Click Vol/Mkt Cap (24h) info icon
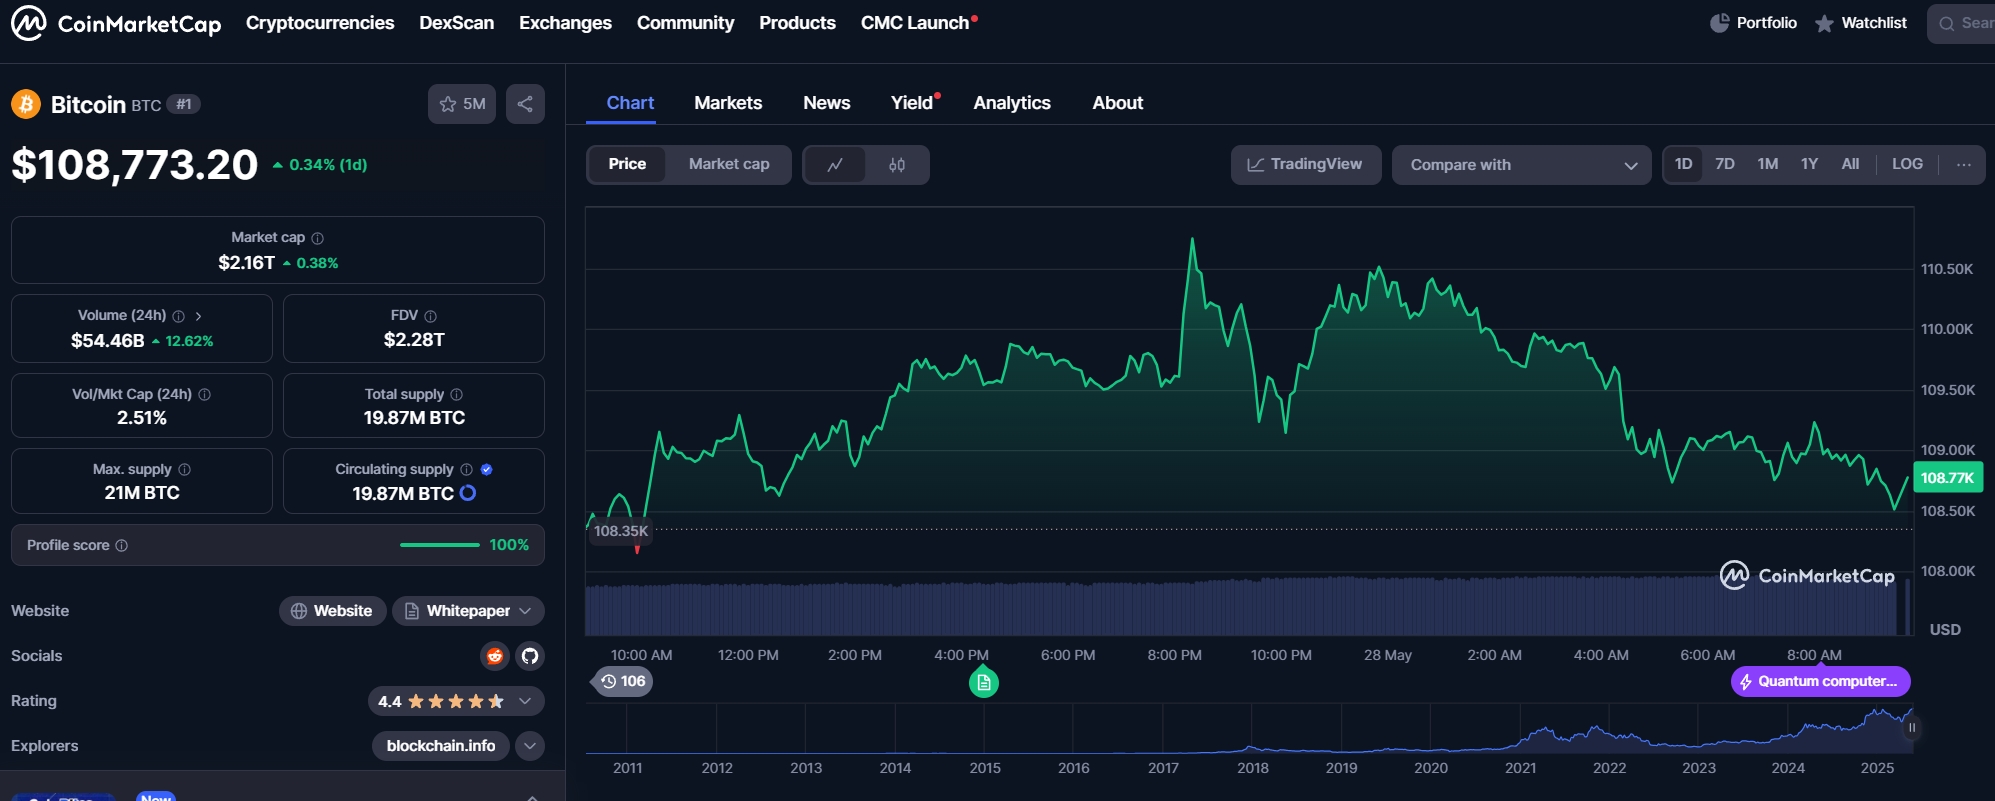This screenshot has width=1995, height=801. (205, 395)
